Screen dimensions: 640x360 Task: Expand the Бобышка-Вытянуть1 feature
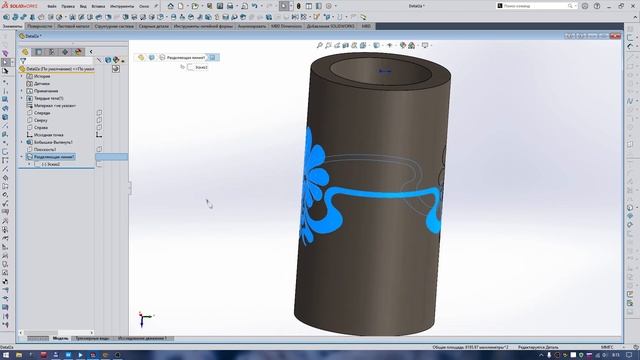point(22,142)
